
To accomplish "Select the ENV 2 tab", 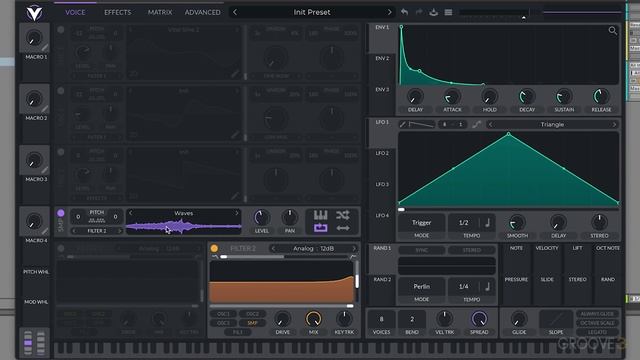I will pyautogui.click(x=382, y=58).
